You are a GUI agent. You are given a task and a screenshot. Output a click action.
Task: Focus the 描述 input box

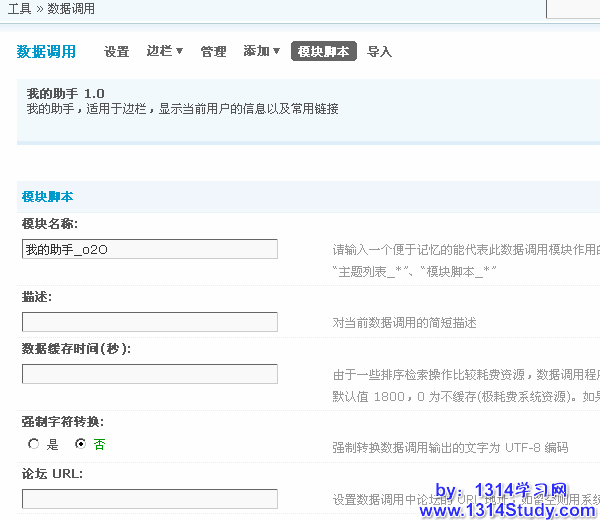[149, 322]
